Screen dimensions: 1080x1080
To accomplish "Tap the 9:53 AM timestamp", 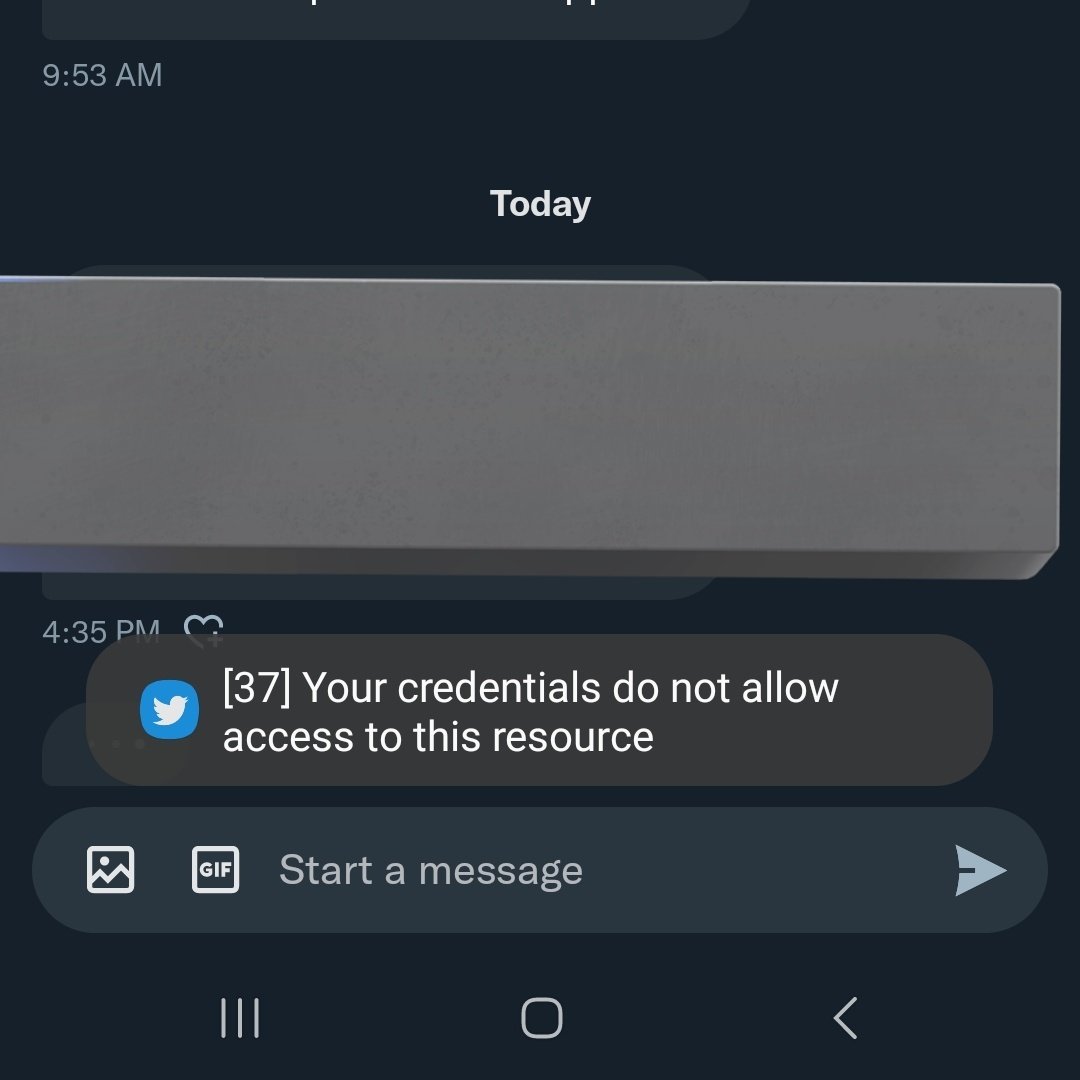I will 102,75.
